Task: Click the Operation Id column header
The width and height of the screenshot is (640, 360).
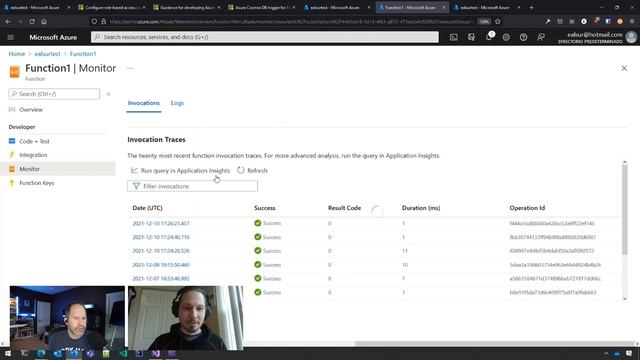Action: tap(527, 208)
